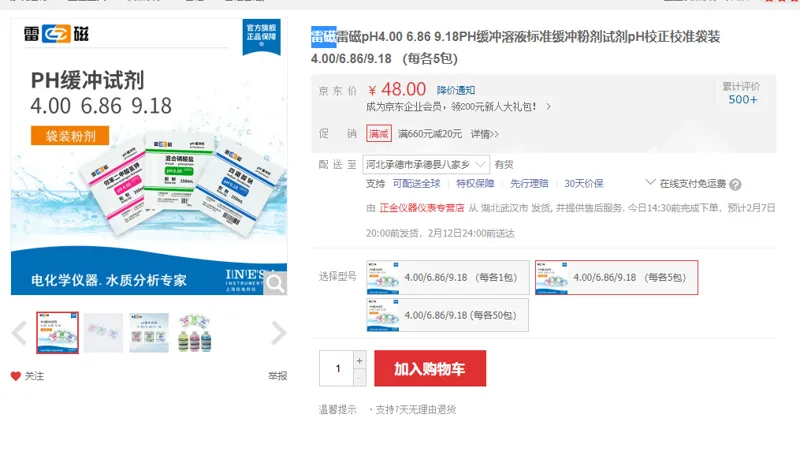800x463 pixels.
Task: Click the magnifier zoom icon on product image
Action: (x=275, y=283)
